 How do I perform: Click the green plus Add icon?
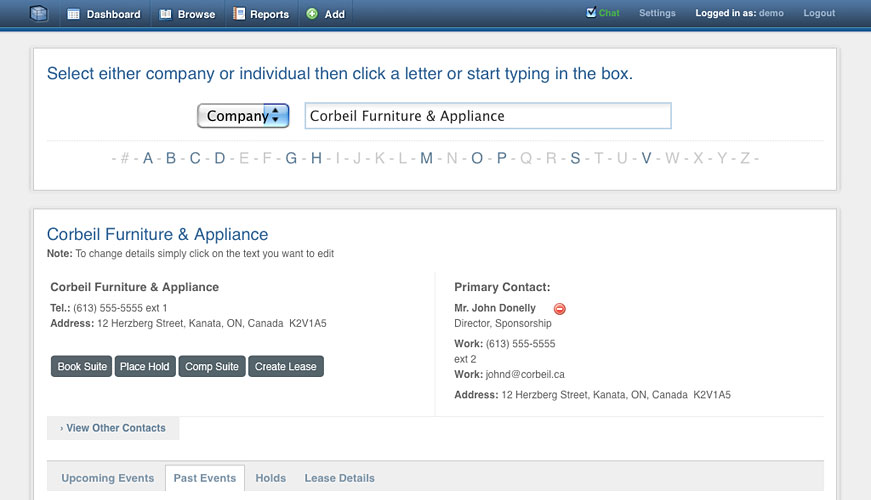click(x=312, y=14)
